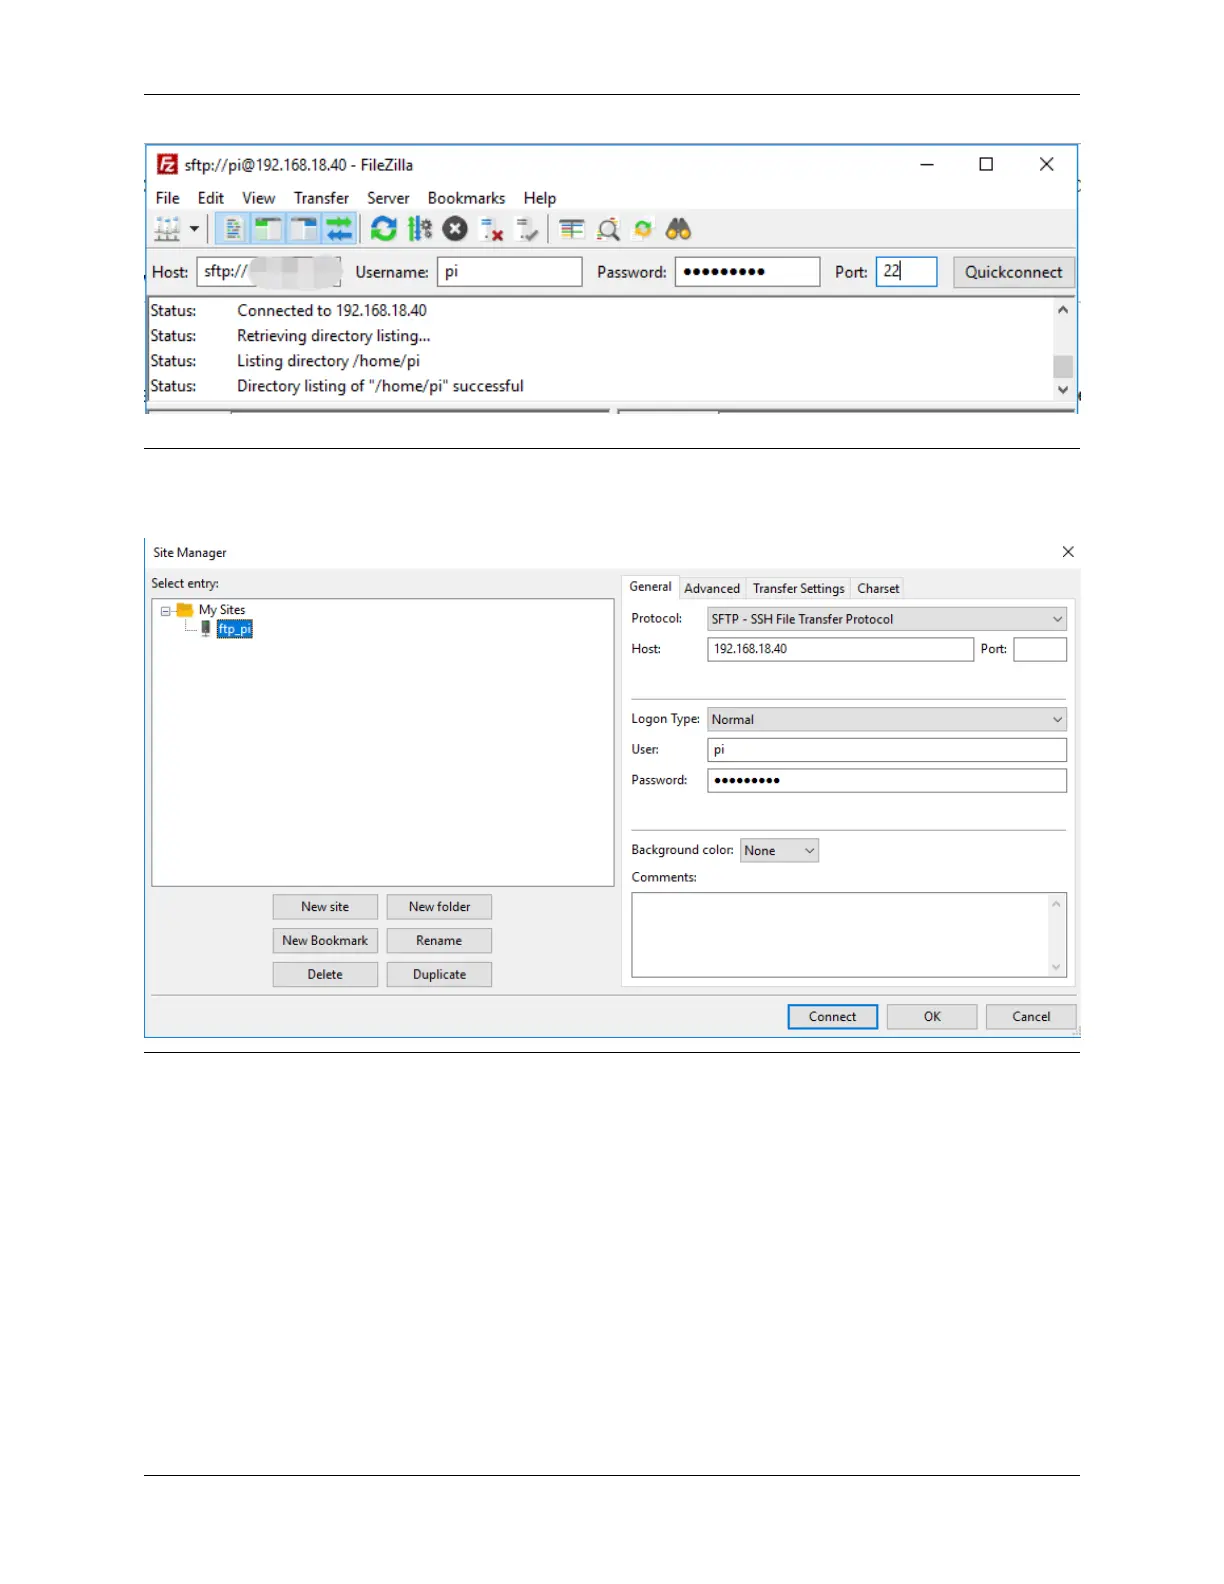This screenshot has width=1224, height=1584.
Task: Click the quickconnect Port field showing 22
Action: (x=907, y=272)
